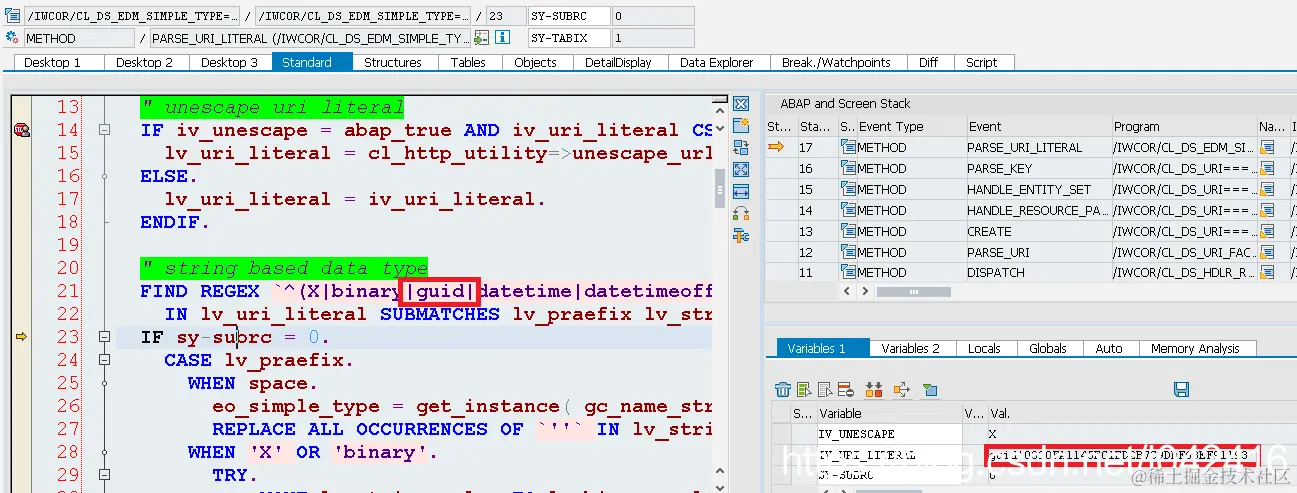Screen dimensions: 1297x493
Task: Click the replace tool icon in the side strip
Action: [741, 148]
